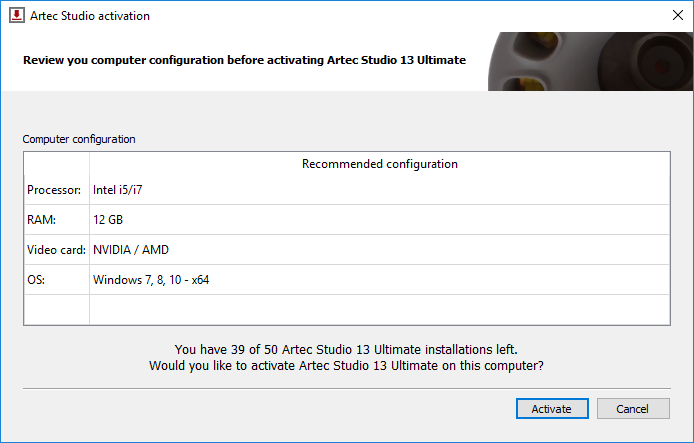Click the NVIDIA / AMD value cell

click(380, 250)
